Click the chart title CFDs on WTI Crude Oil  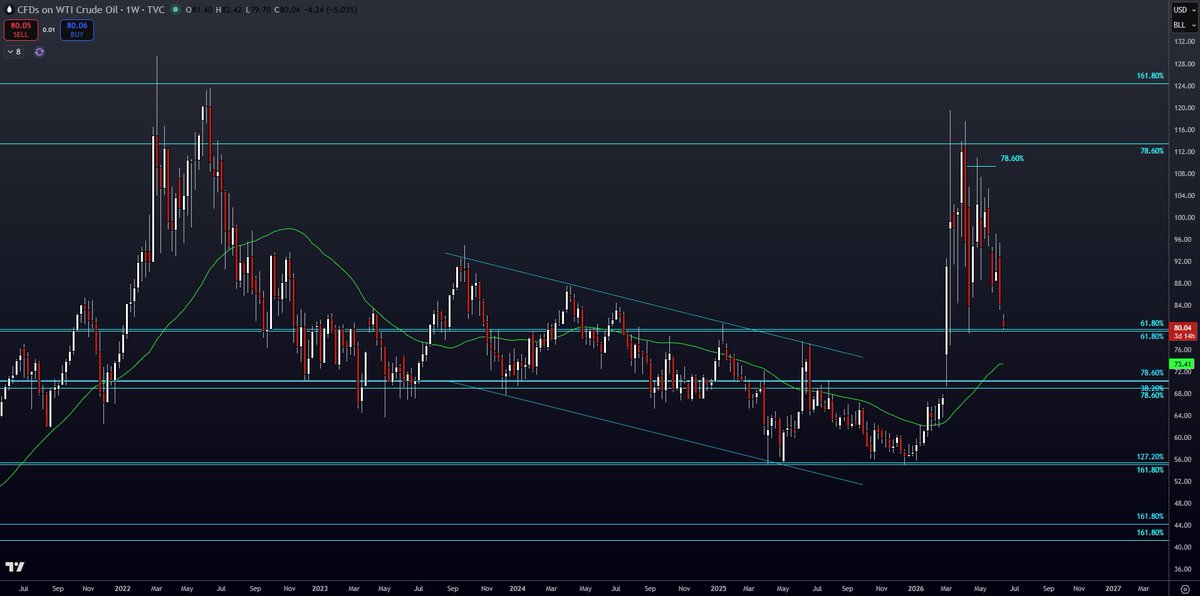[x=65, y=9]
